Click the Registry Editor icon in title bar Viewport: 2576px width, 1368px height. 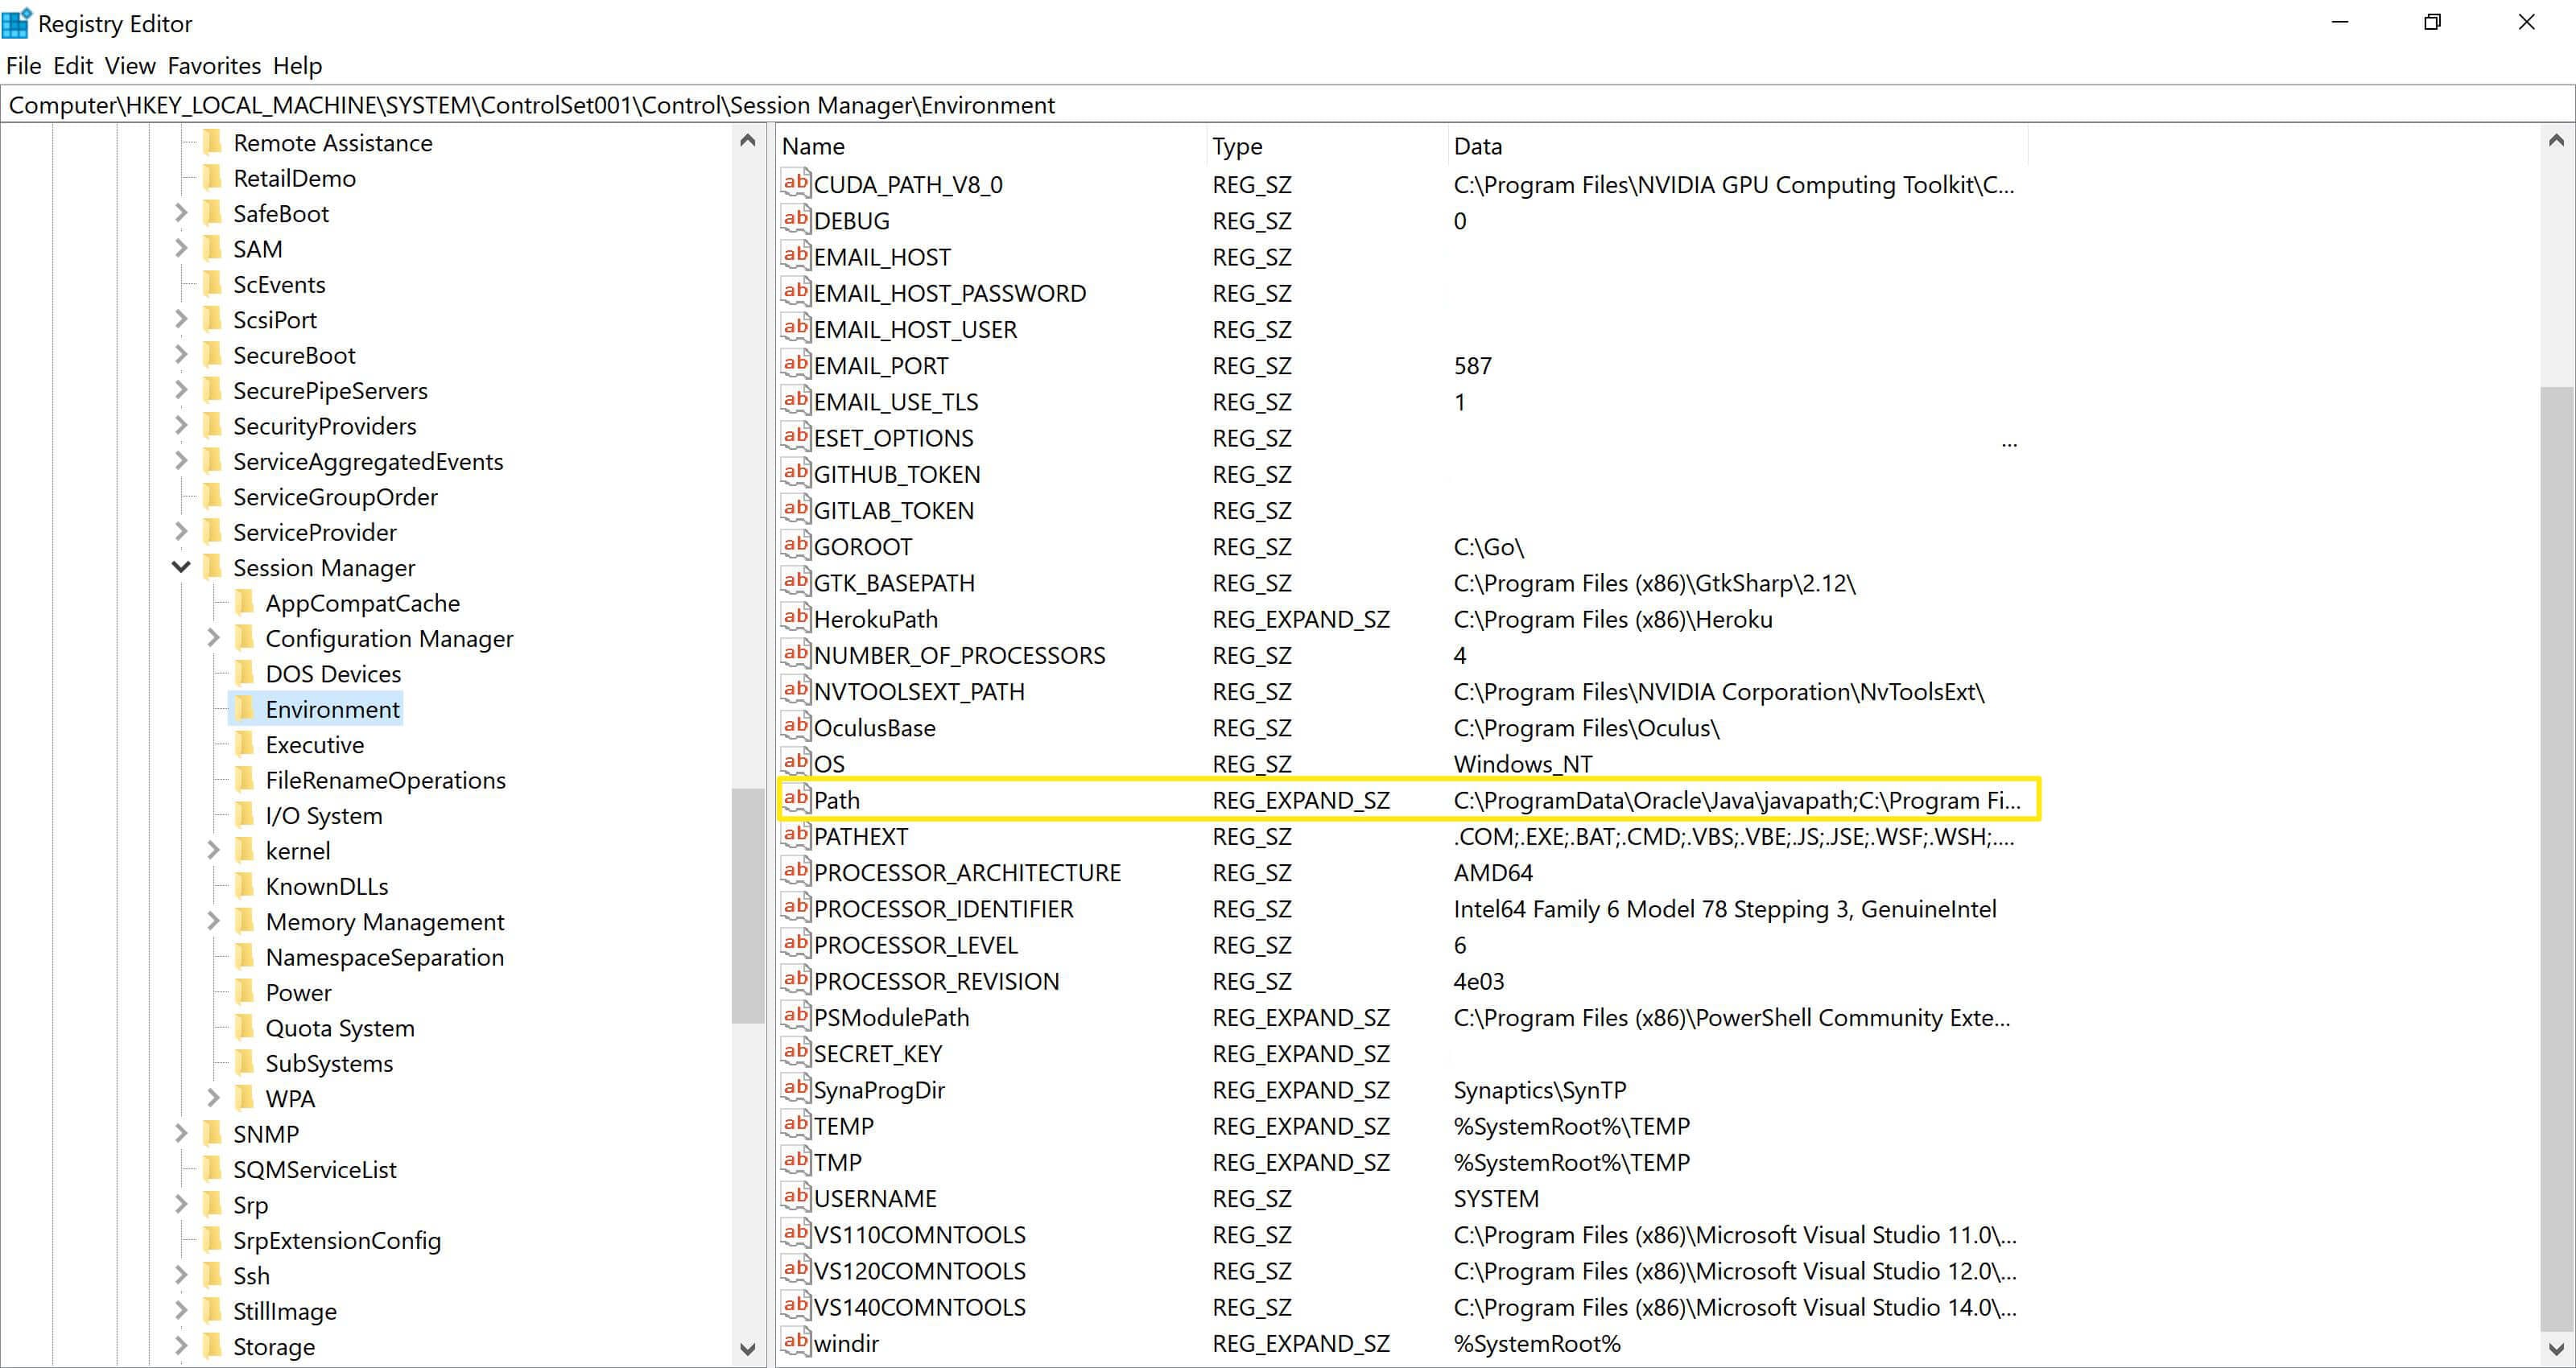click(x=16, y=22)
